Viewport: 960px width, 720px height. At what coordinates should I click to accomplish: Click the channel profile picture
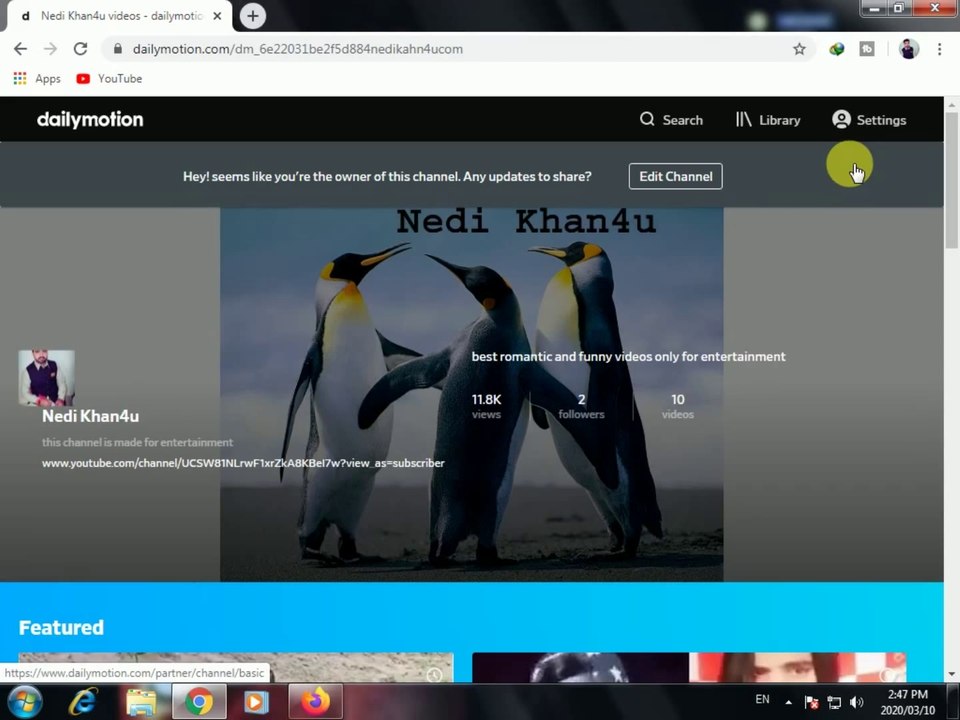pyautogui.click(x=47, y=378)
